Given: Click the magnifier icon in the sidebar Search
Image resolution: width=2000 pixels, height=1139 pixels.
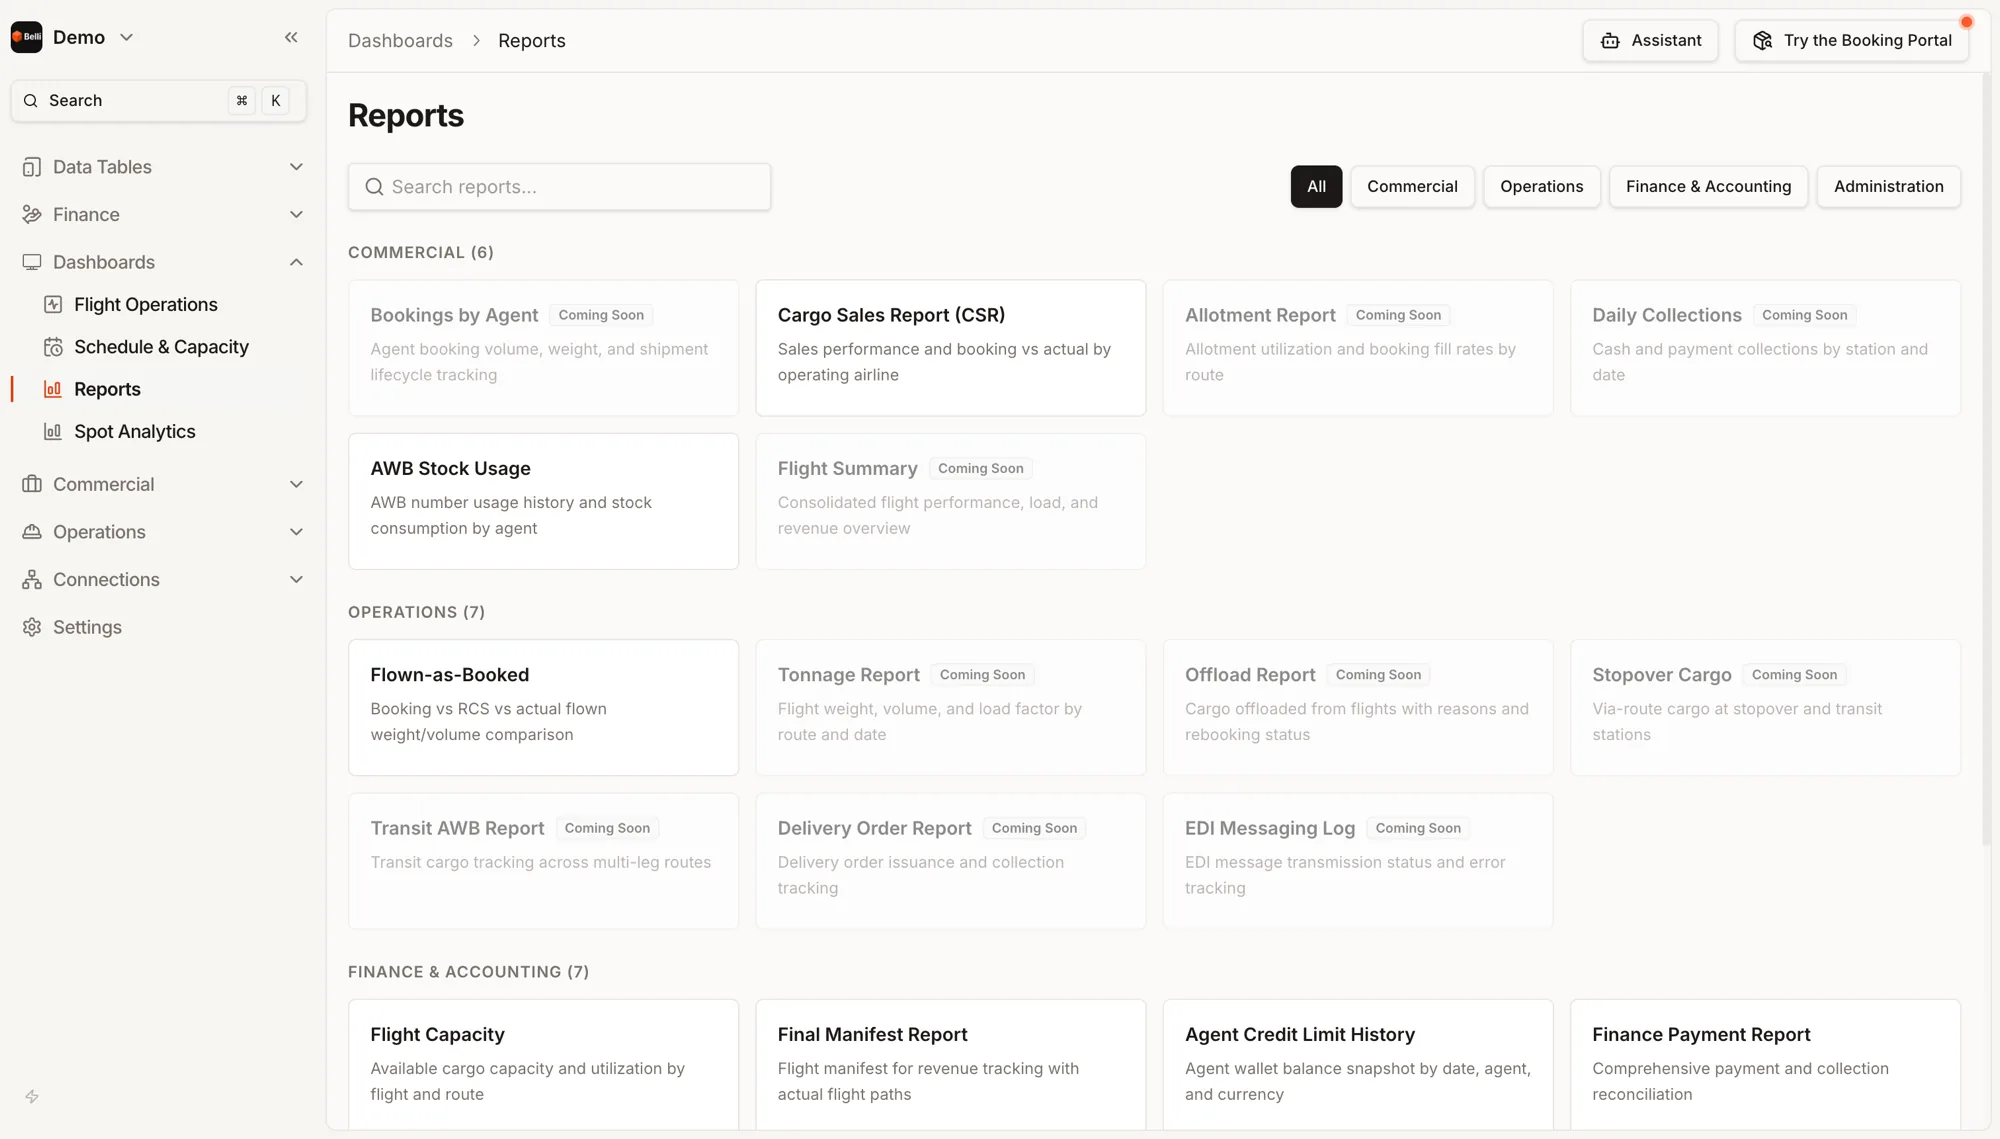Looking at the screenshot, I should [x=31, y=101].
